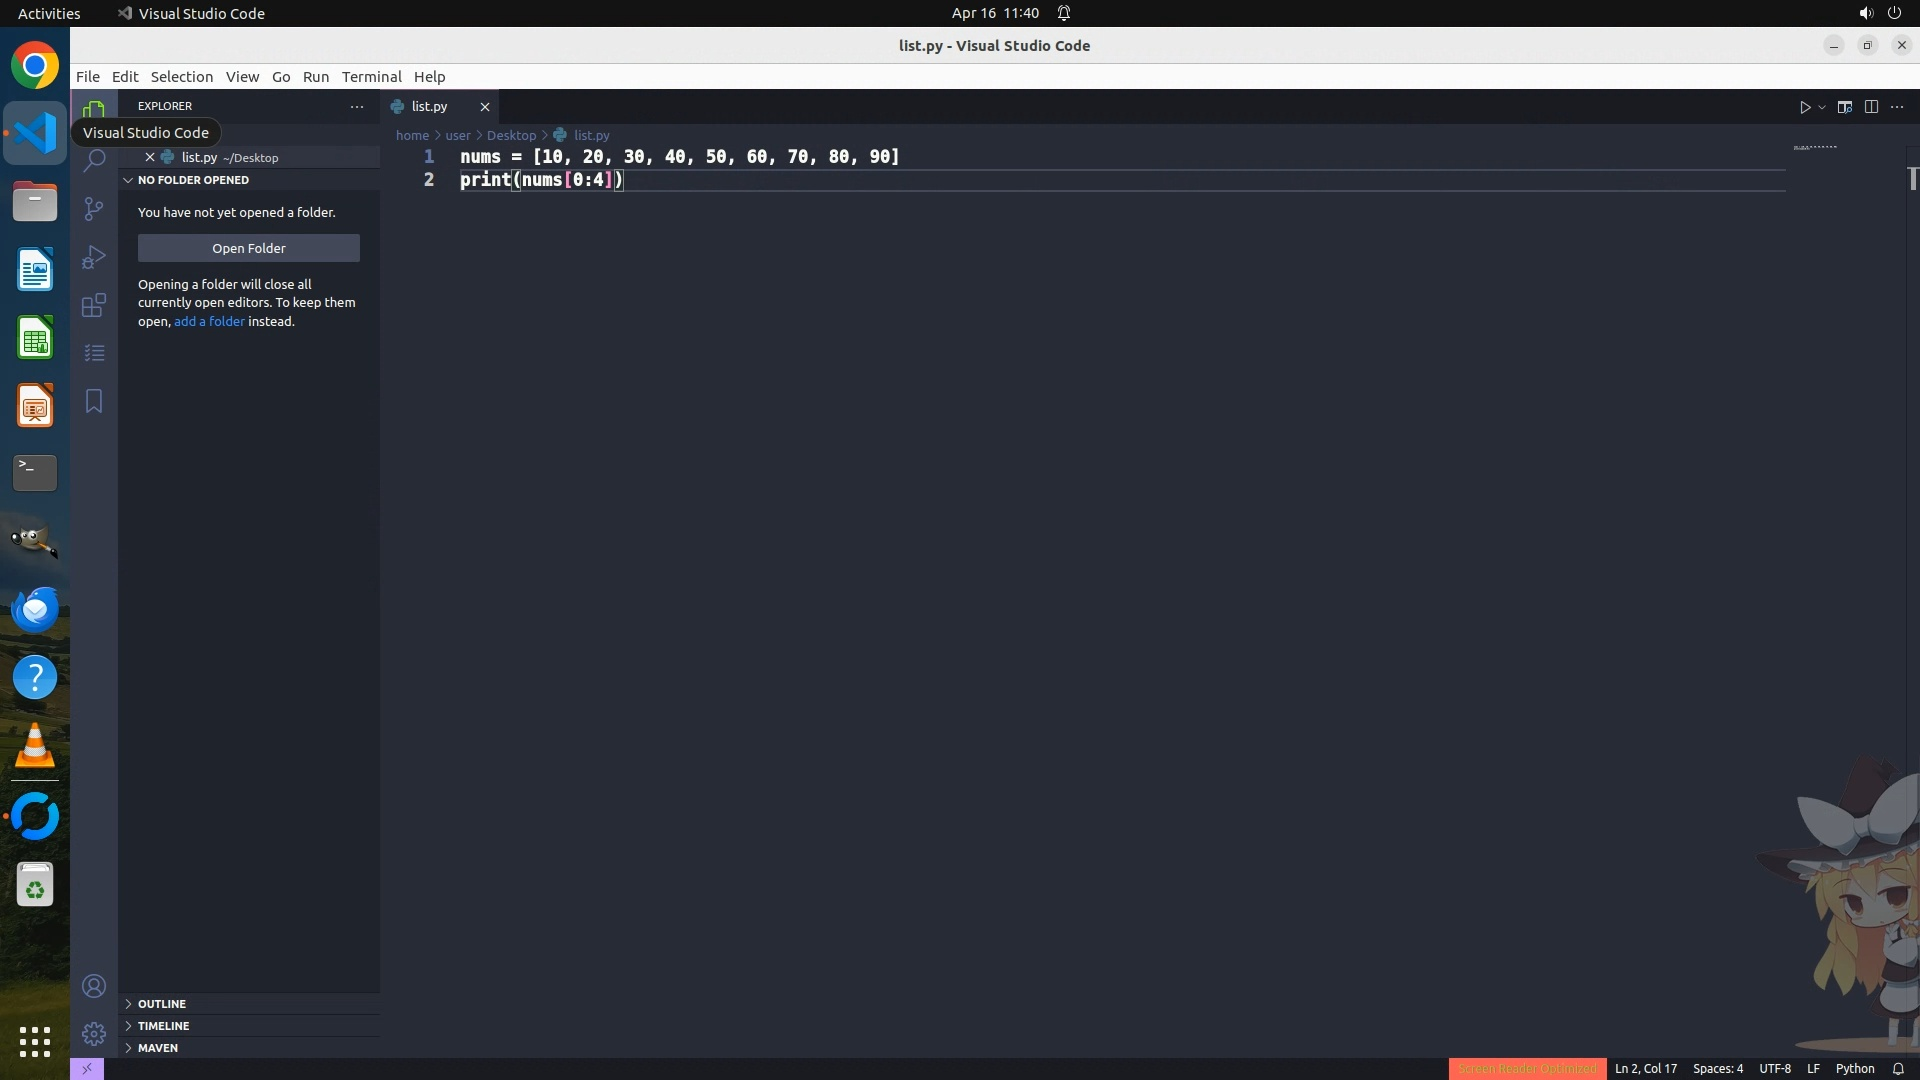Open the Manage settings gear icon
Screen dimensions: 1920x1080
tap(94, 1033)
